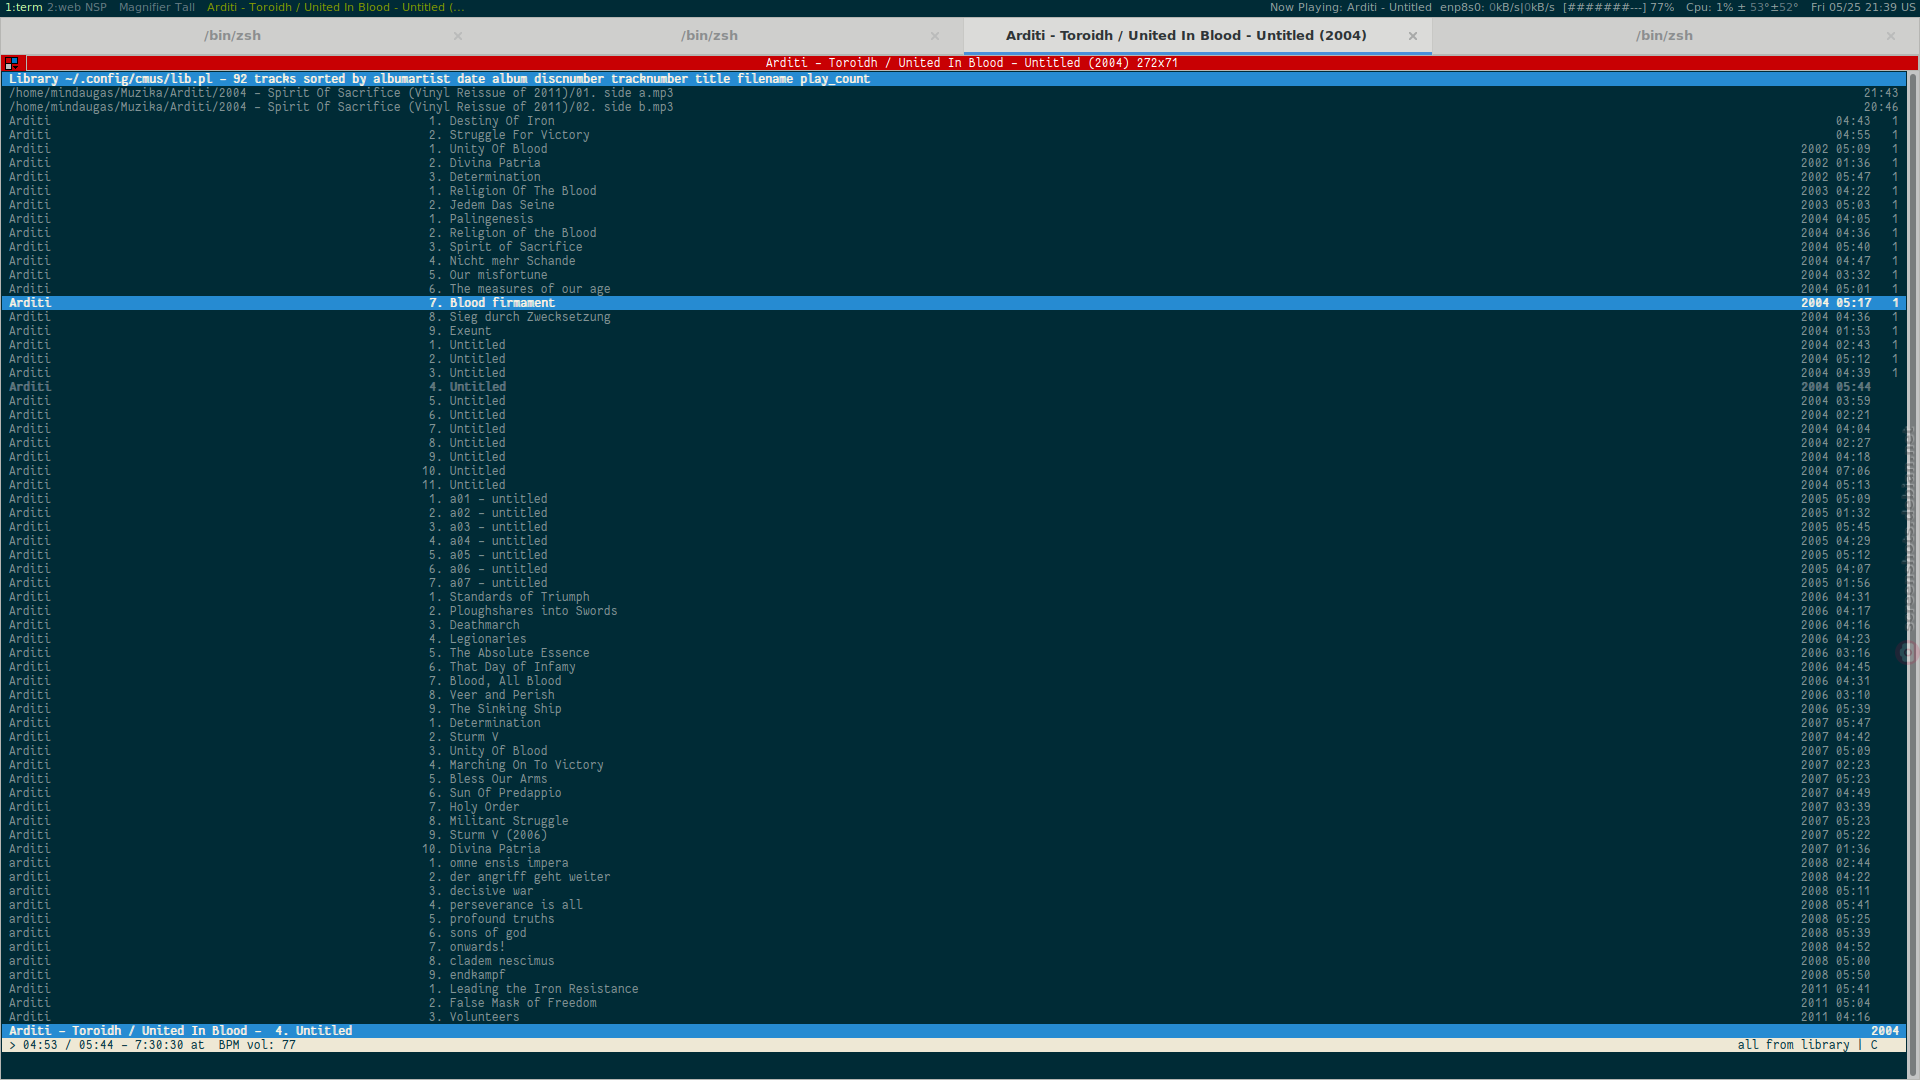Switch to the 2:web workspace

pos(64,7)
